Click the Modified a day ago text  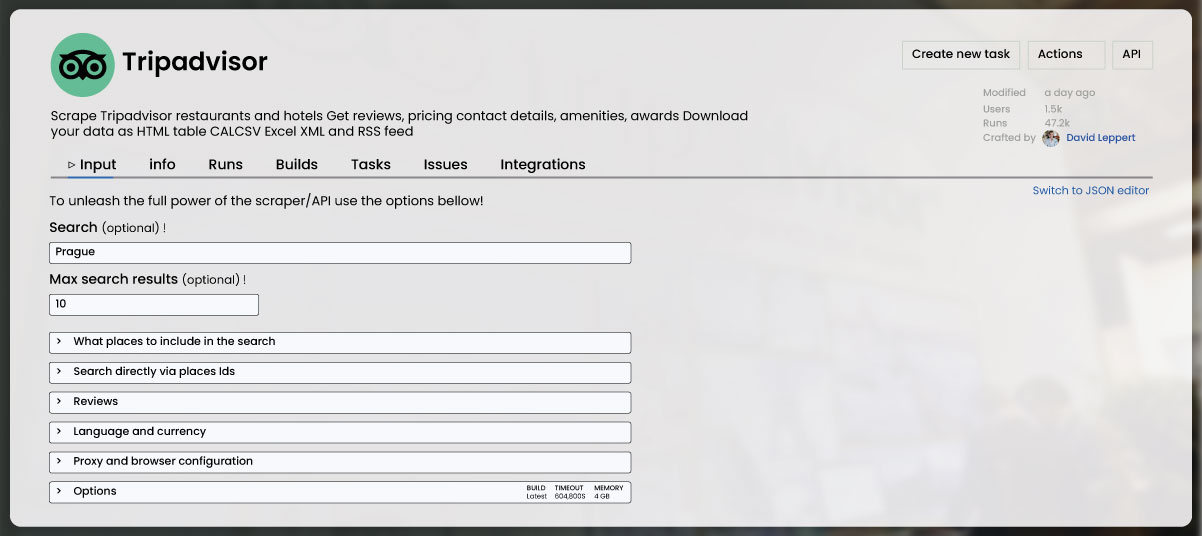pos(1039,93)
